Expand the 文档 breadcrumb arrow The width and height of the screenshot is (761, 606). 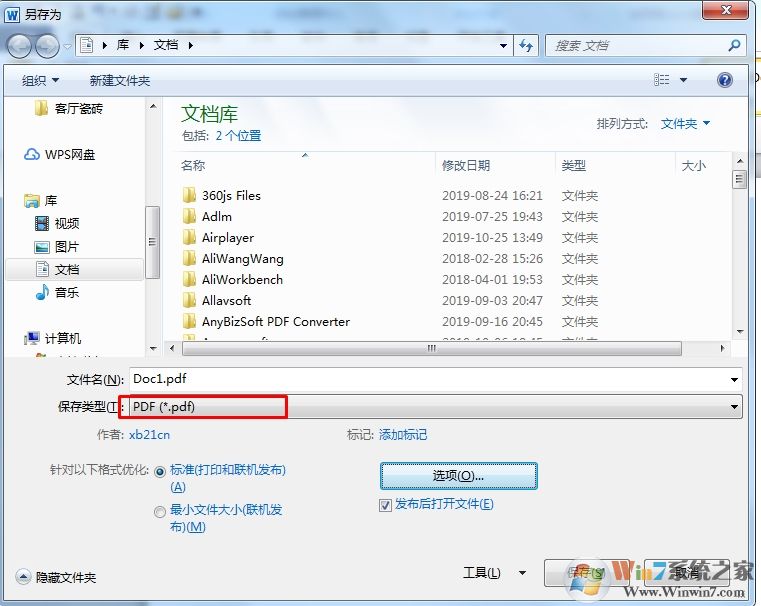point(191,45)
